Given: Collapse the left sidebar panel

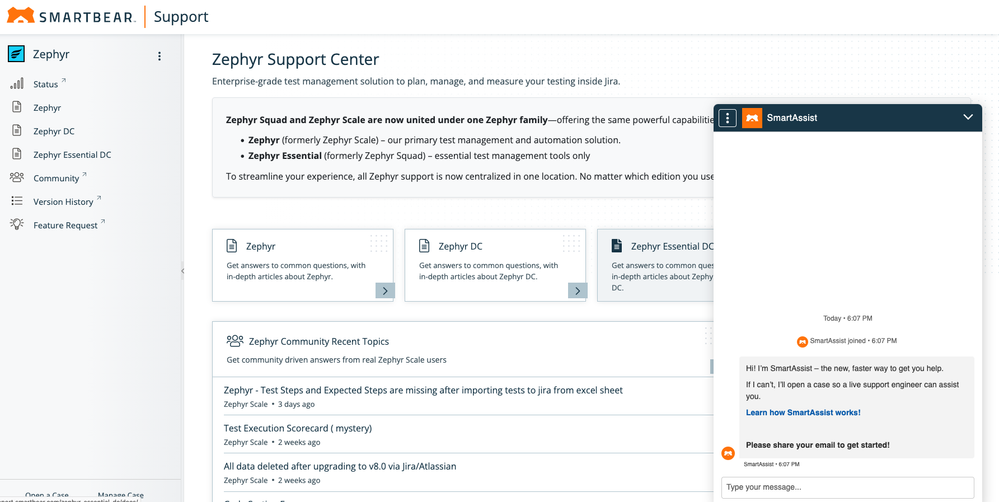Looking at the screenshot, I should click(182, 271).
